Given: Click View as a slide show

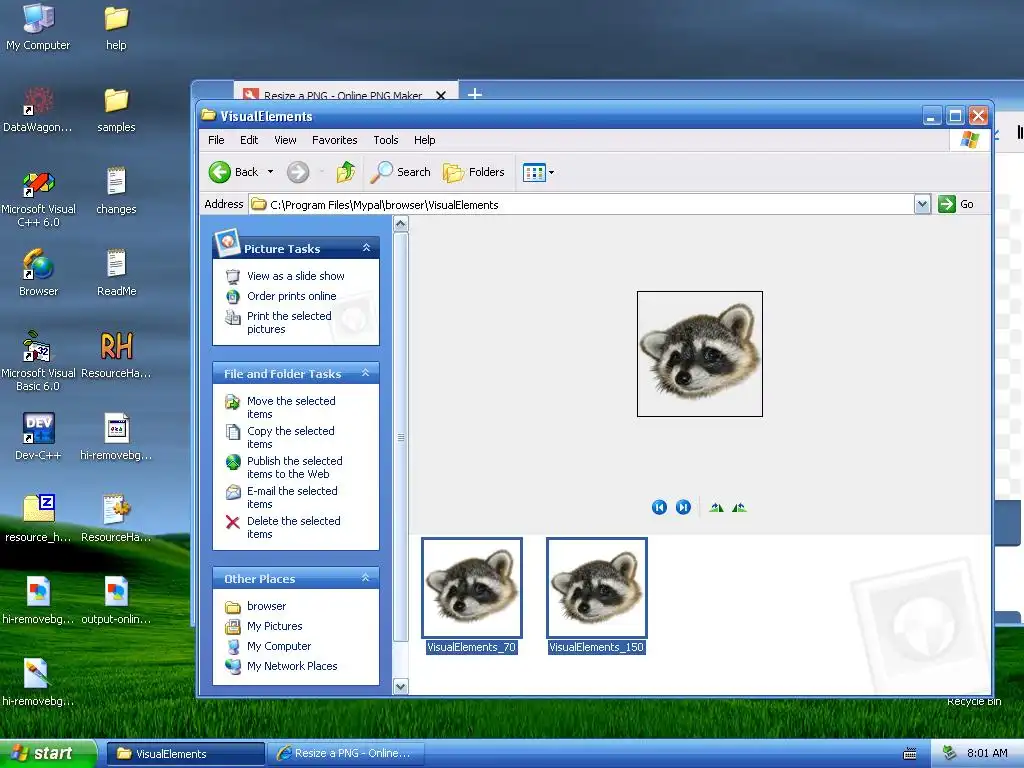Looking at the screenshot, I should [295, 276].
